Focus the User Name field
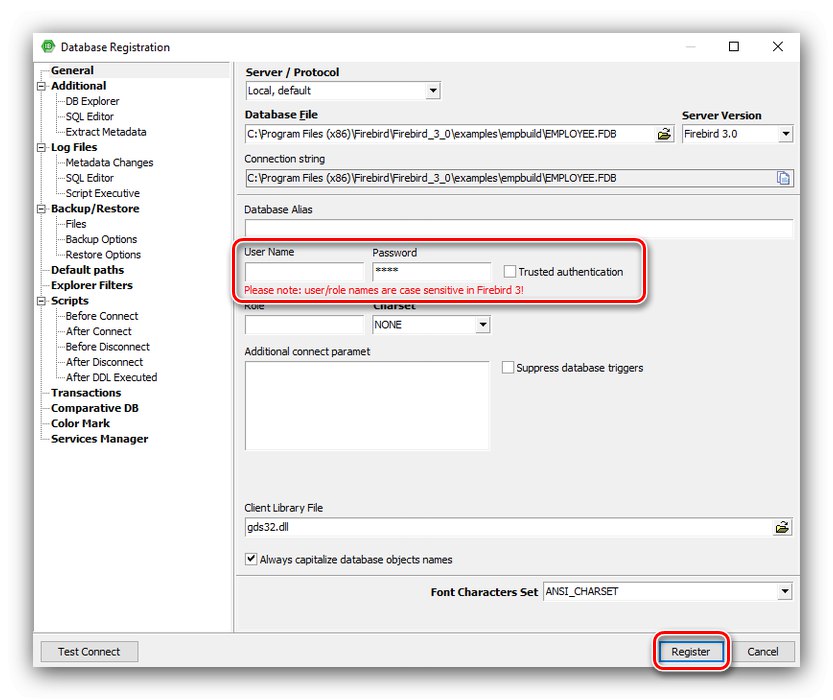 (x=304, y=271)
